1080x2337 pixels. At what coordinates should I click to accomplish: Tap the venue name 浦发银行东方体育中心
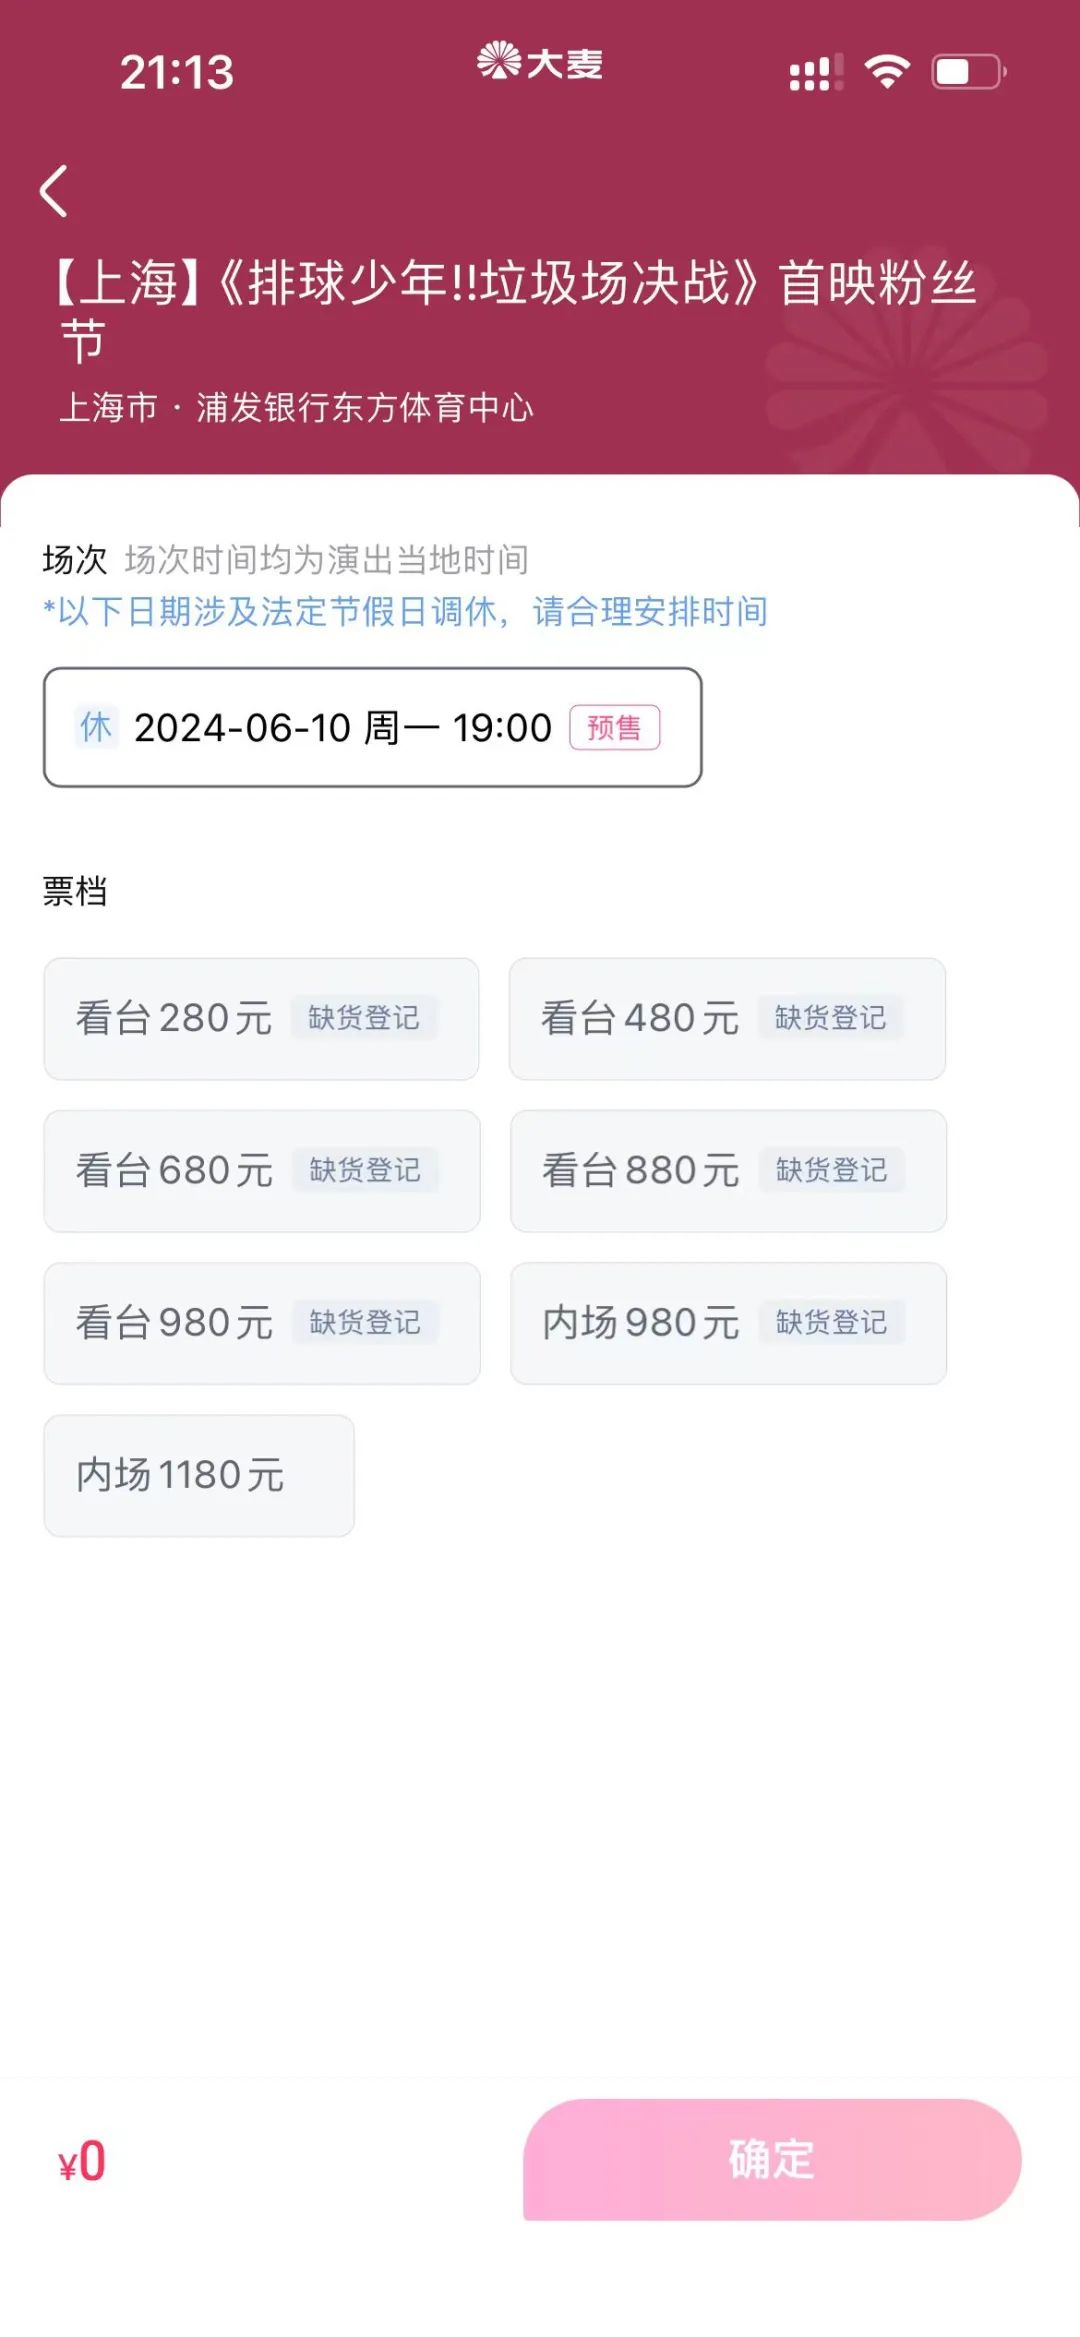point(365,408)
